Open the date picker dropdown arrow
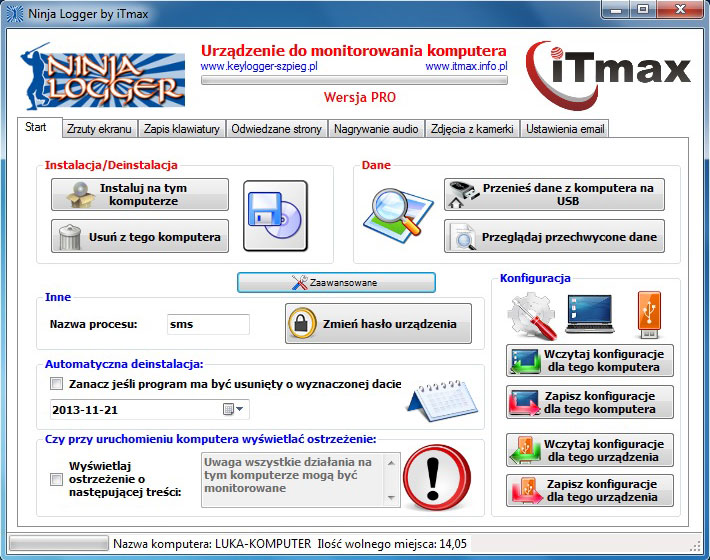The width and height of the screenshot is (710, 560). tap(240, 409)
